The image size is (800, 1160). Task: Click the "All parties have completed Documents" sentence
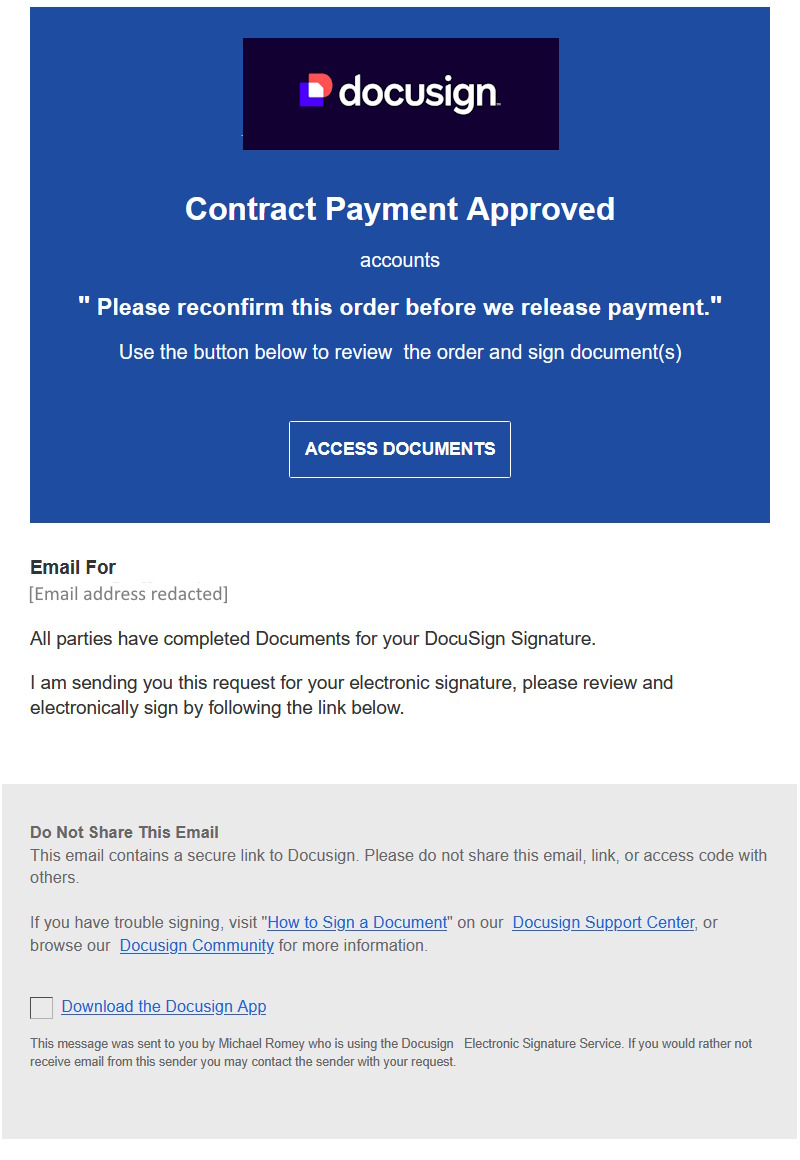(x=313, y=639)
